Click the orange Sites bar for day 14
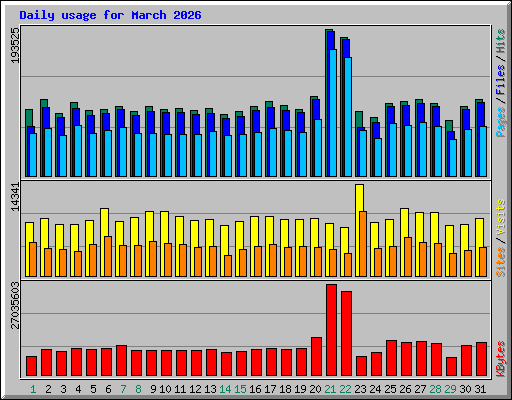Screen dimensions: 512x400 pyautogui.click(x=228, y=266)
